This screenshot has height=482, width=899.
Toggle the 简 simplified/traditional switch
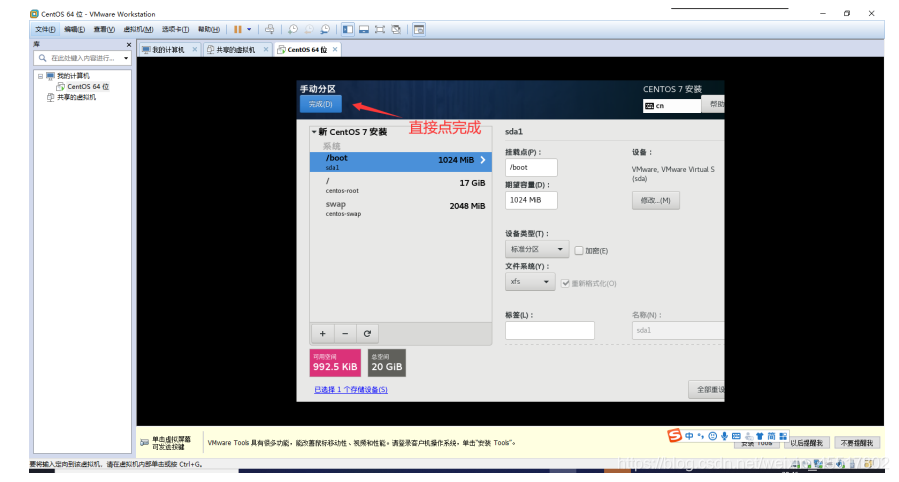click(771, 436)
